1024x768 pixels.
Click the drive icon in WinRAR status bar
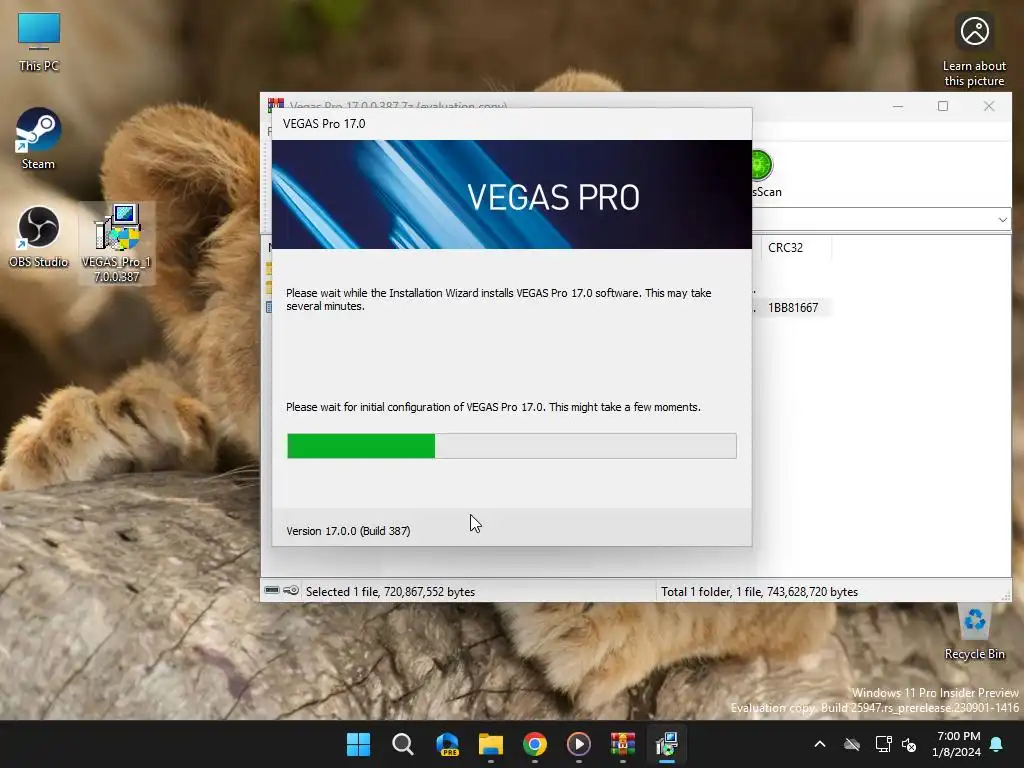coord(272,590)
